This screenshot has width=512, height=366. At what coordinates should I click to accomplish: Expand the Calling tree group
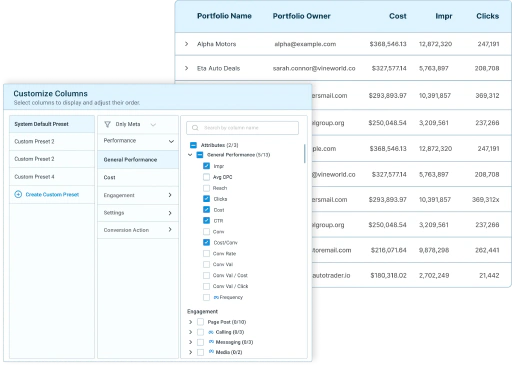point(190,332)
